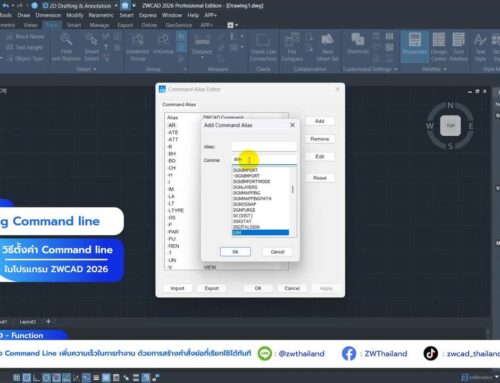Toggle the object snap square icon in the status bar
Viewport: 500px width, 383px height.
[x=56, y=378]
